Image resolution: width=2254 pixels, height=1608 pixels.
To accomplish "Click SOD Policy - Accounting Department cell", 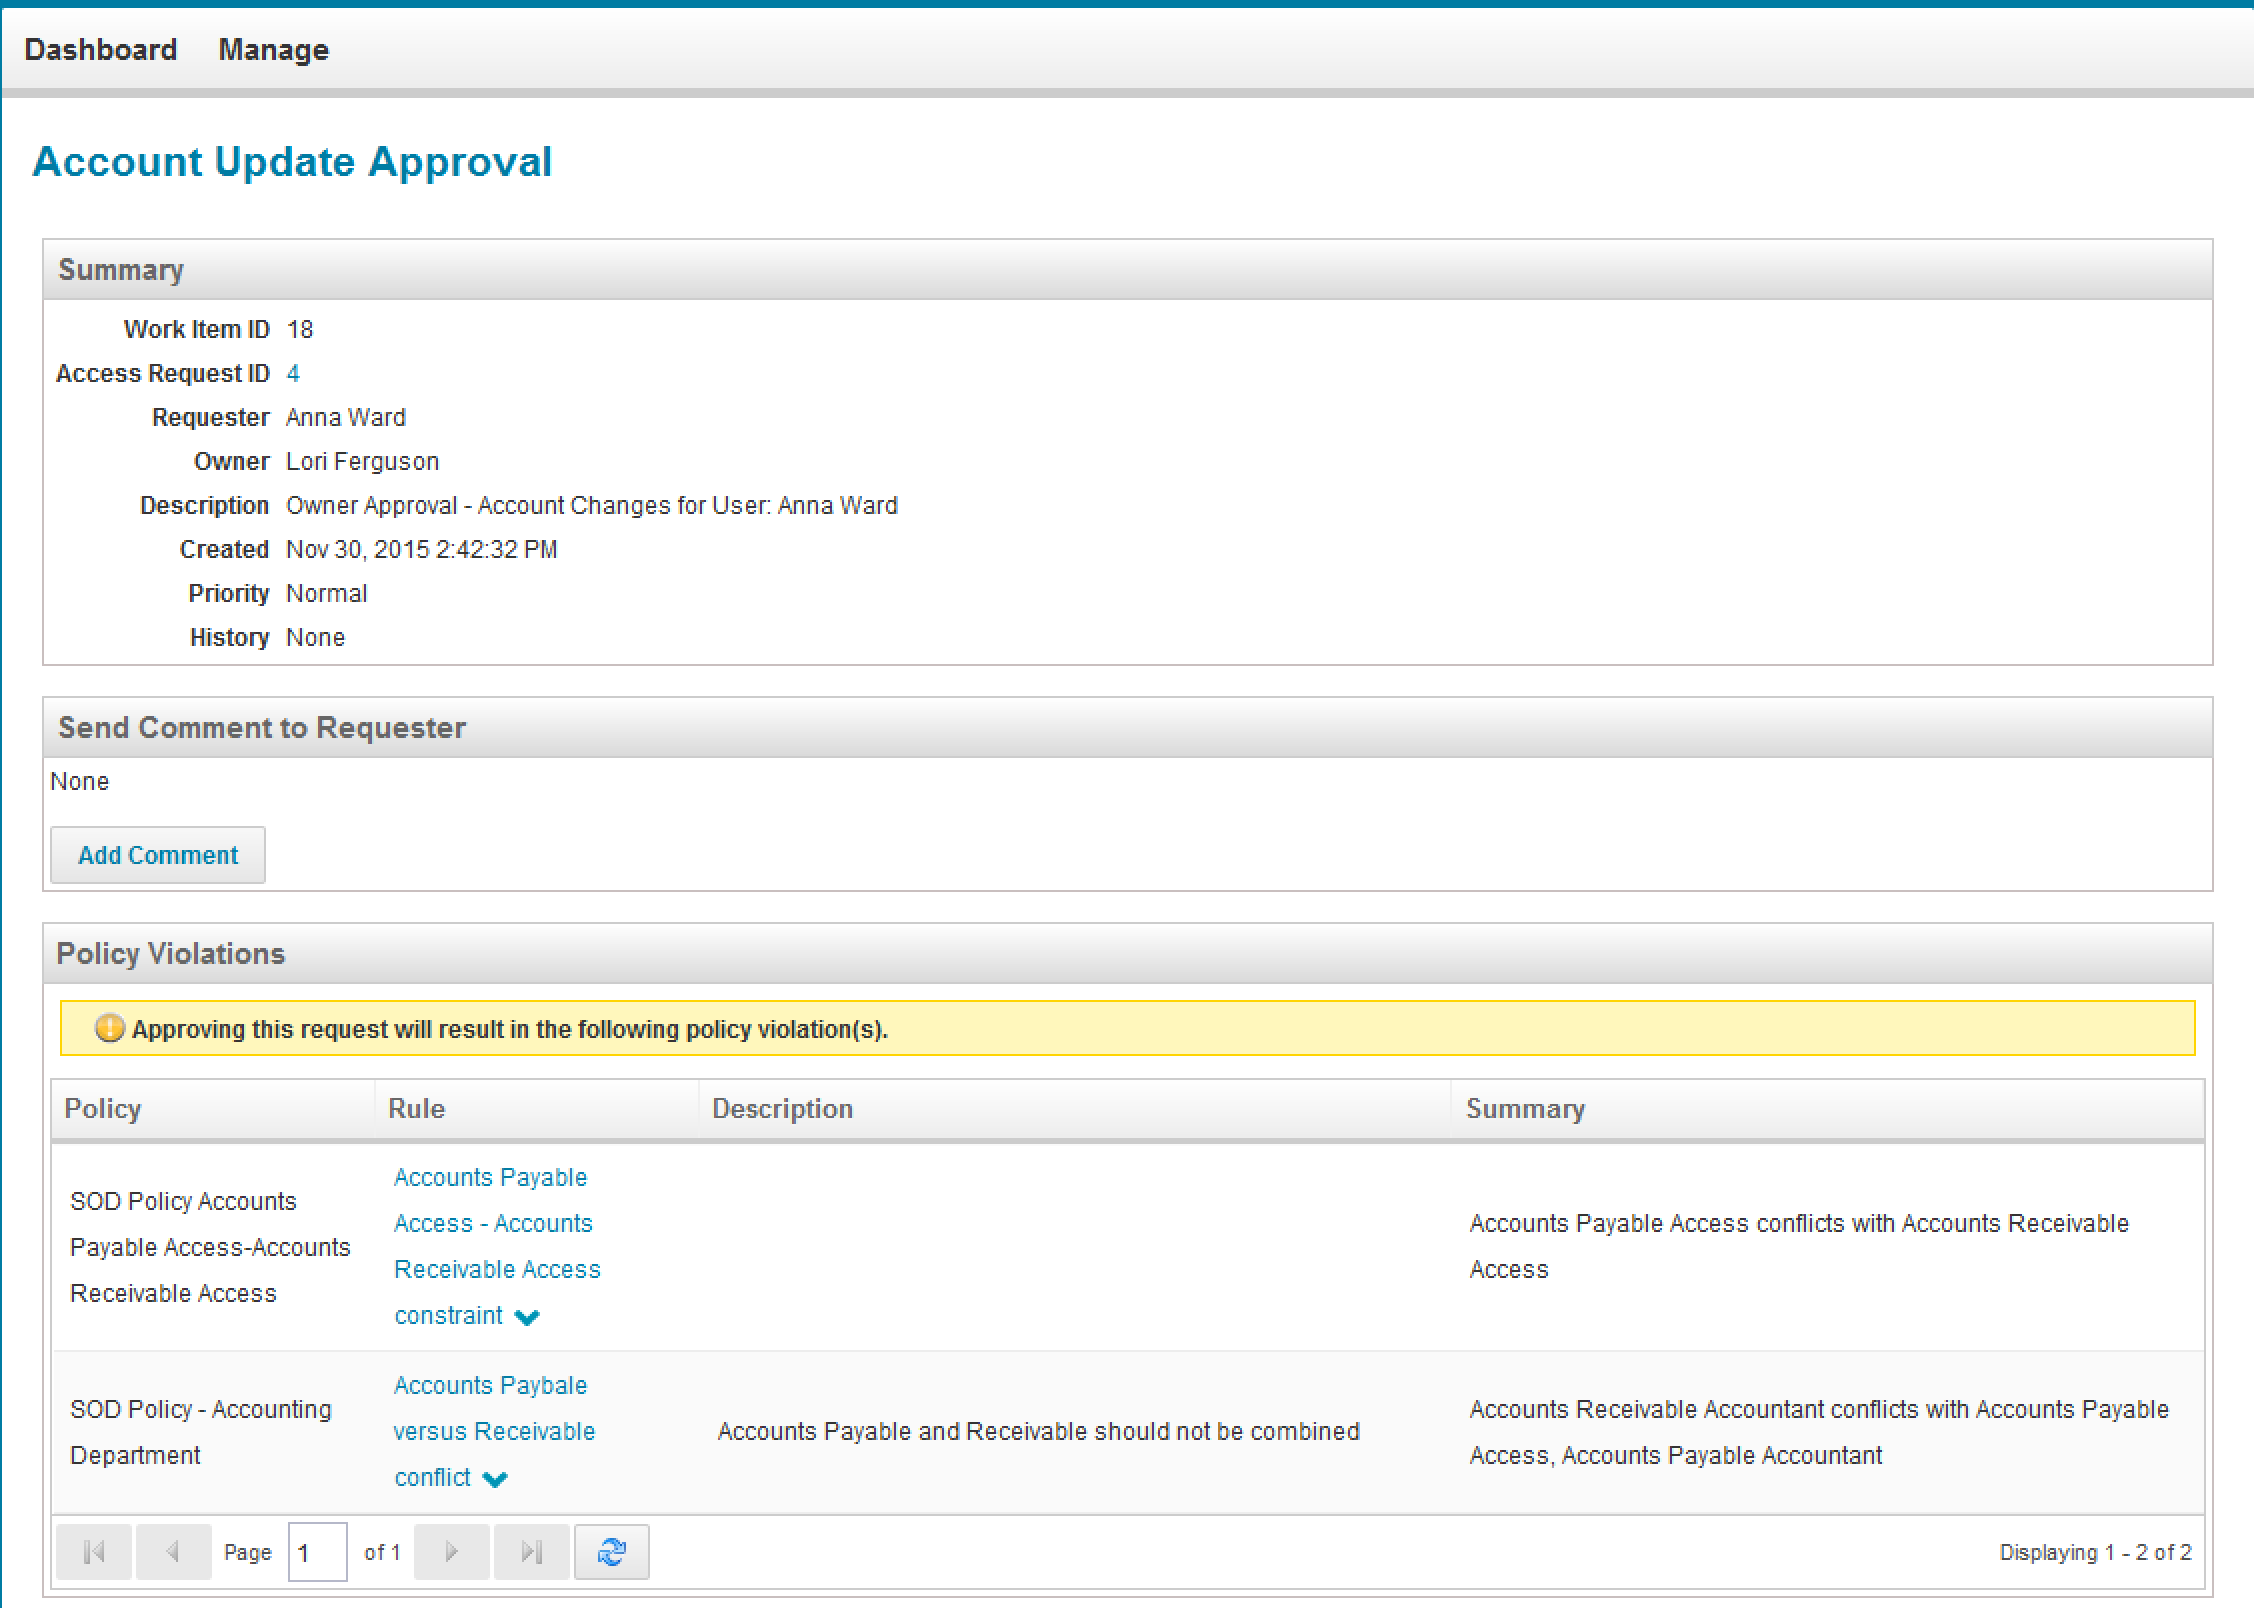I will [x=213, y=1432].
